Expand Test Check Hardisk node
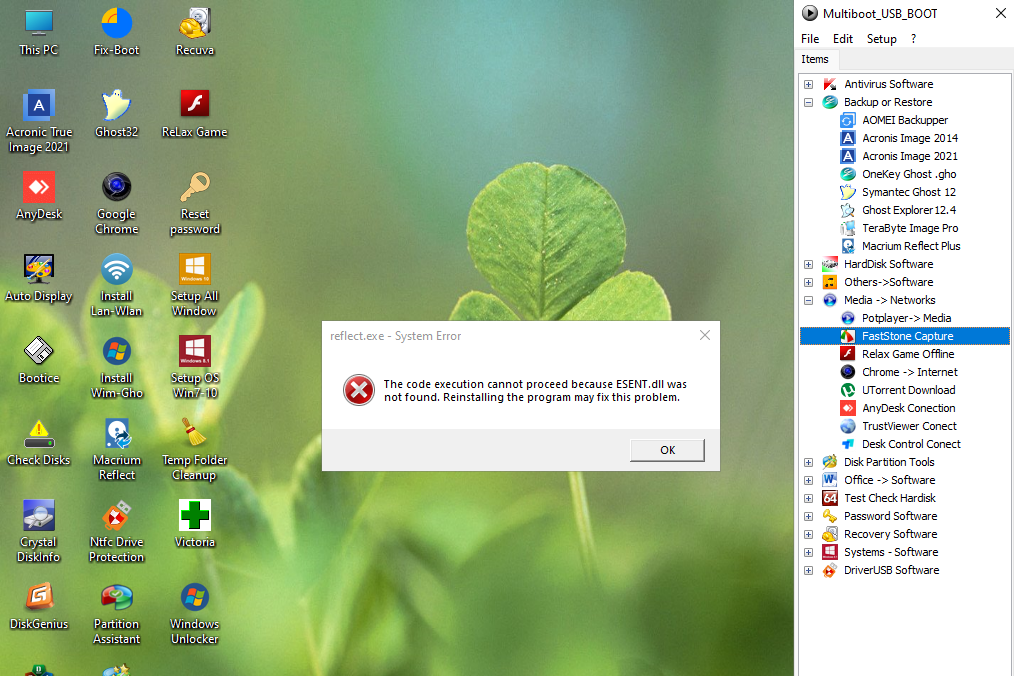This screenshot has width=1014, height=676. [808, 498]
